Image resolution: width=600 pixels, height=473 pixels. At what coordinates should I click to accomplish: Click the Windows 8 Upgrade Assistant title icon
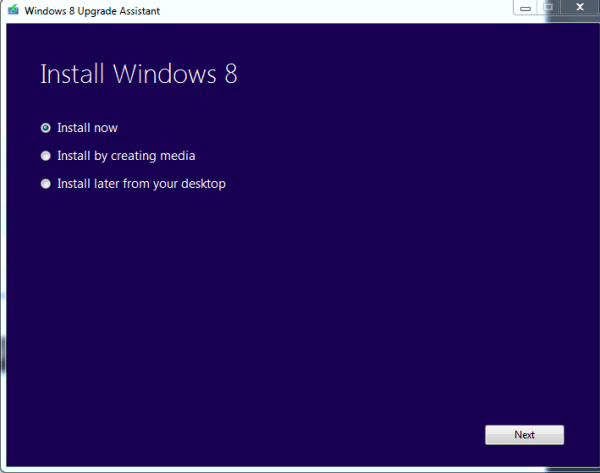pyautogui.click(x=13, y=10)
